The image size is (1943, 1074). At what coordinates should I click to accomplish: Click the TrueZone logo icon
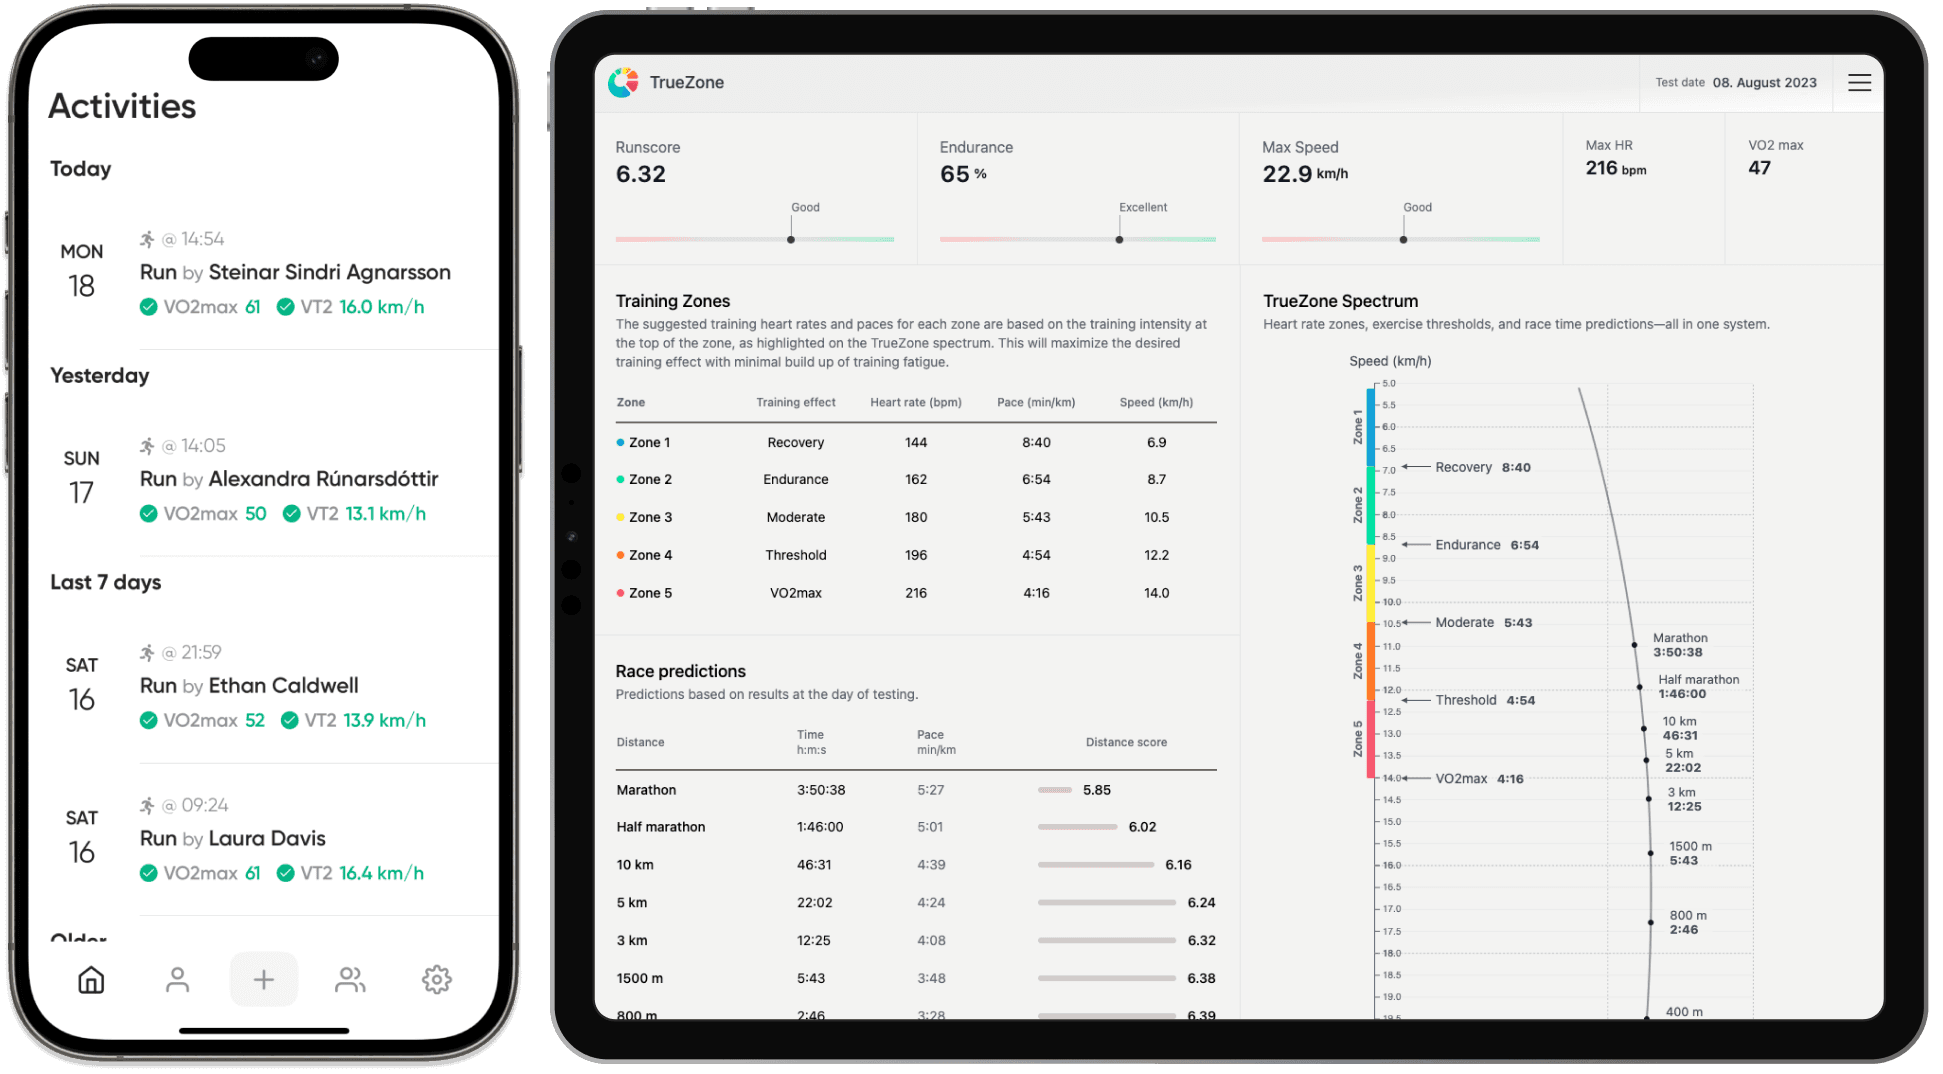pos(623,83)
